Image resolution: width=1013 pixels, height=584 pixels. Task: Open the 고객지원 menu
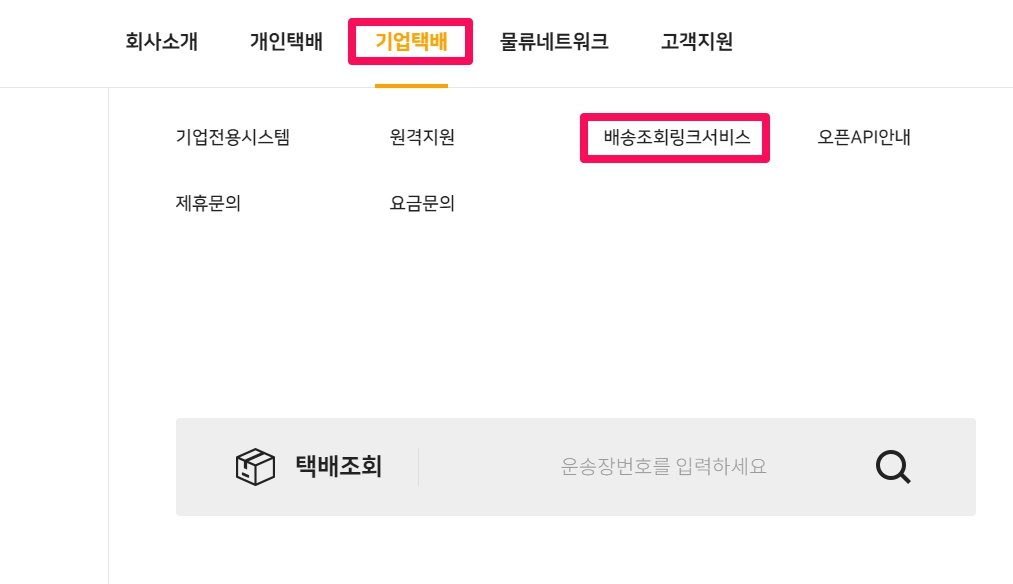(x=696, y=41)
